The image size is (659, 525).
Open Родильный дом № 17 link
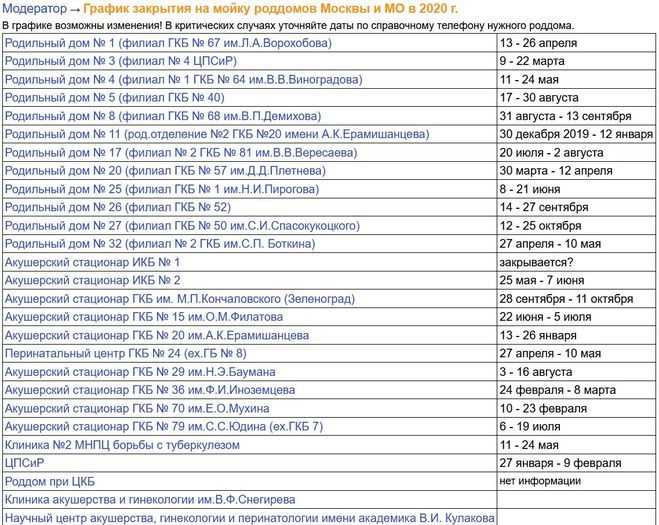point(181,153)
